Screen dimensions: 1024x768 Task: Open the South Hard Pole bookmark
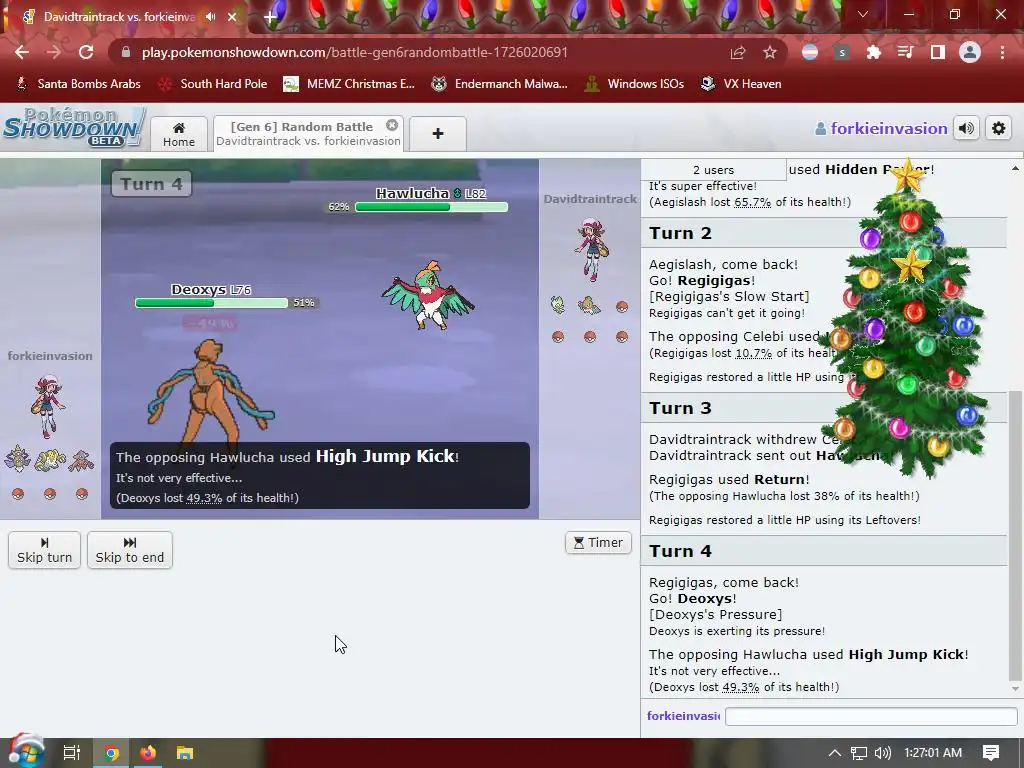[x=213, y=84]
